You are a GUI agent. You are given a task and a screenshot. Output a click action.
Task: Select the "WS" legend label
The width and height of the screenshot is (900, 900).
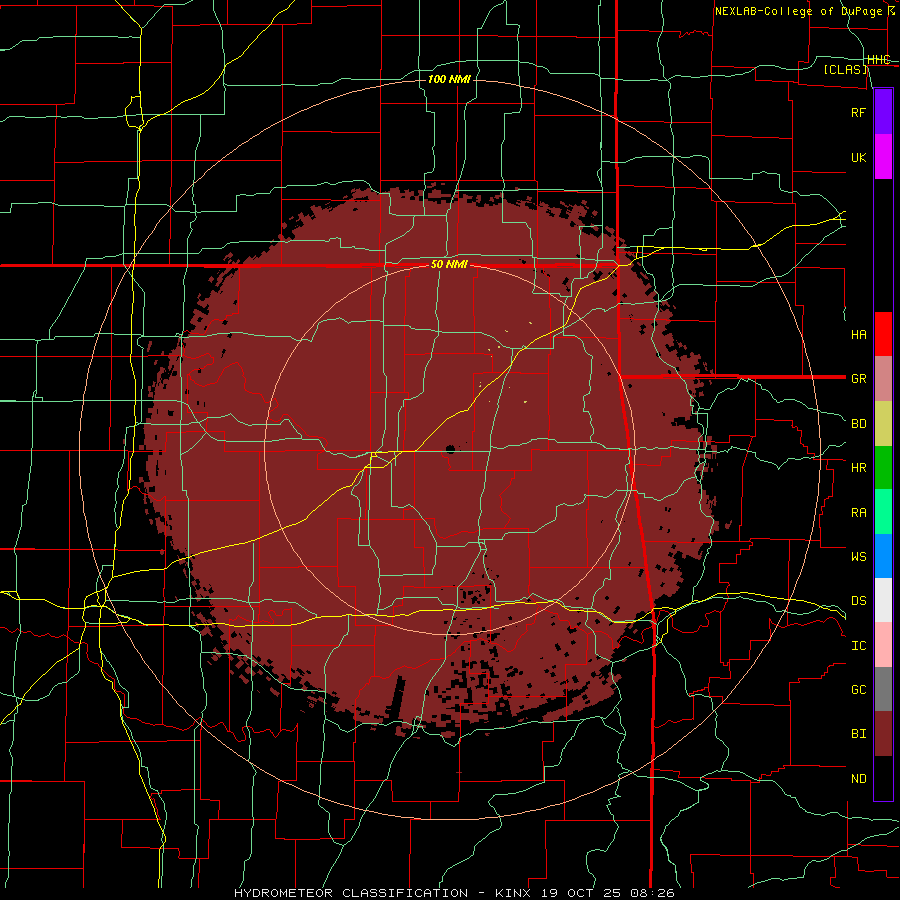click(x=858, y=557)
